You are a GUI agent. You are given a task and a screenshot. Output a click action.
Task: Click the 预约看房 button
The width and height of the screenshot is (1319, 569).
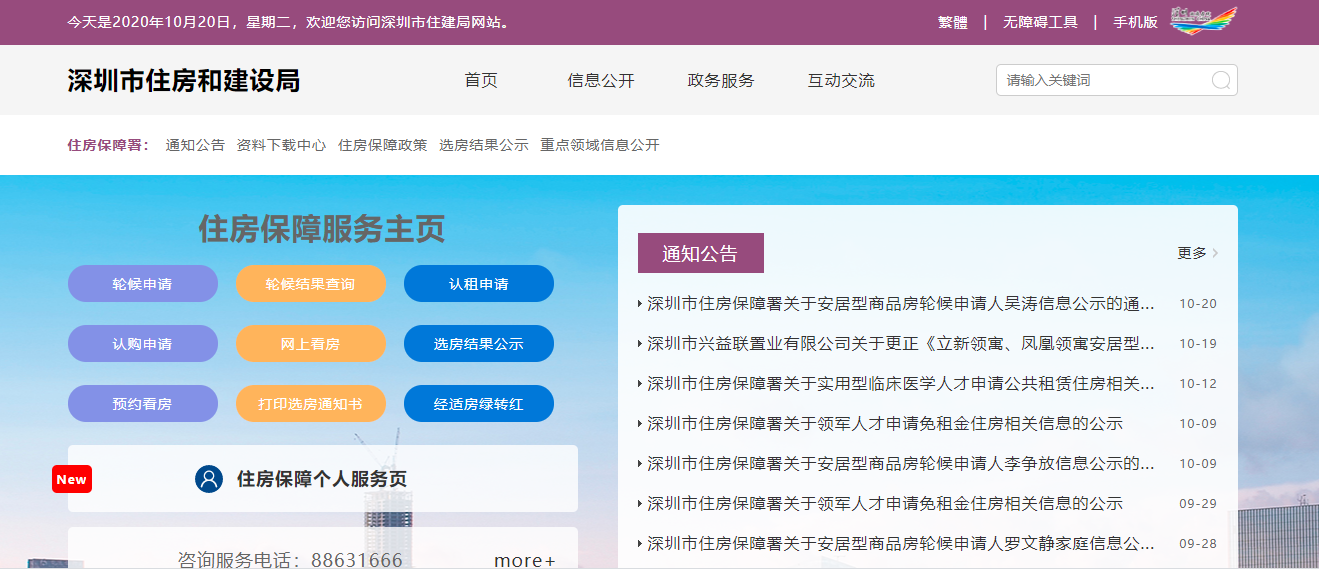tap(143, 403)
